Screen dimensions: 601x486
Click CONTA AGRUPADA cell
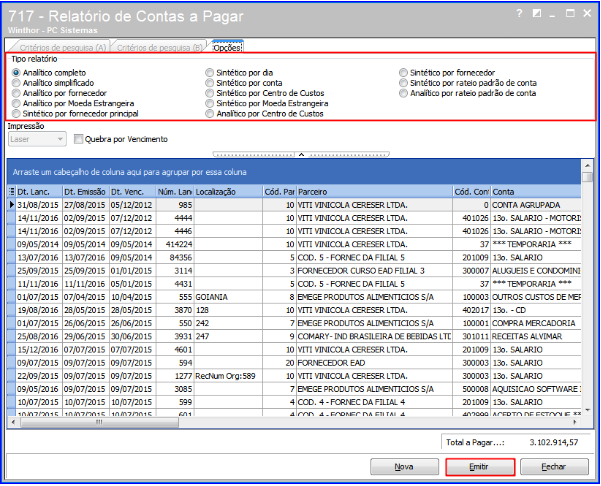pos(536,205)
